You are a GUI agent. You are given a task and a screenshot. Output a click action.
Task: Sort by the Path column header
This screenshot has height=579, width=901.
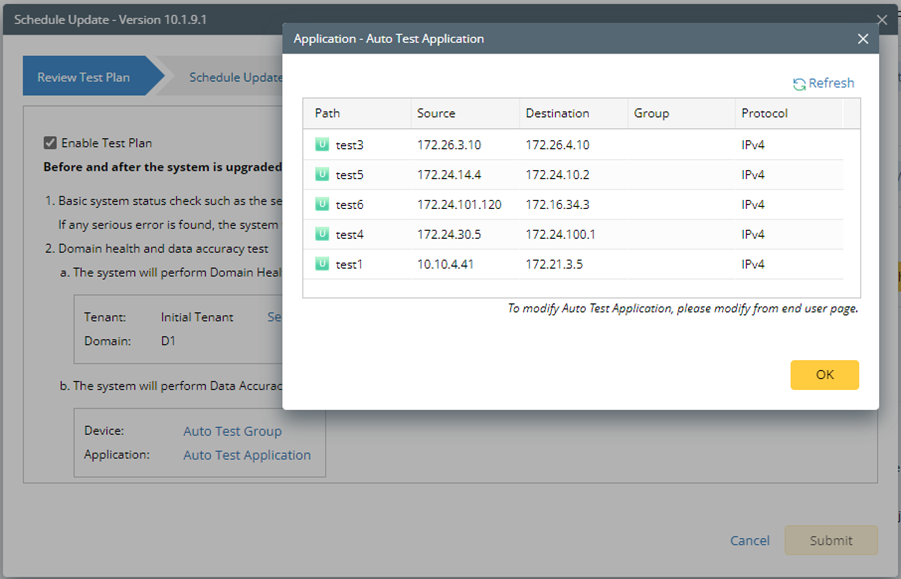tap(328, 113)
